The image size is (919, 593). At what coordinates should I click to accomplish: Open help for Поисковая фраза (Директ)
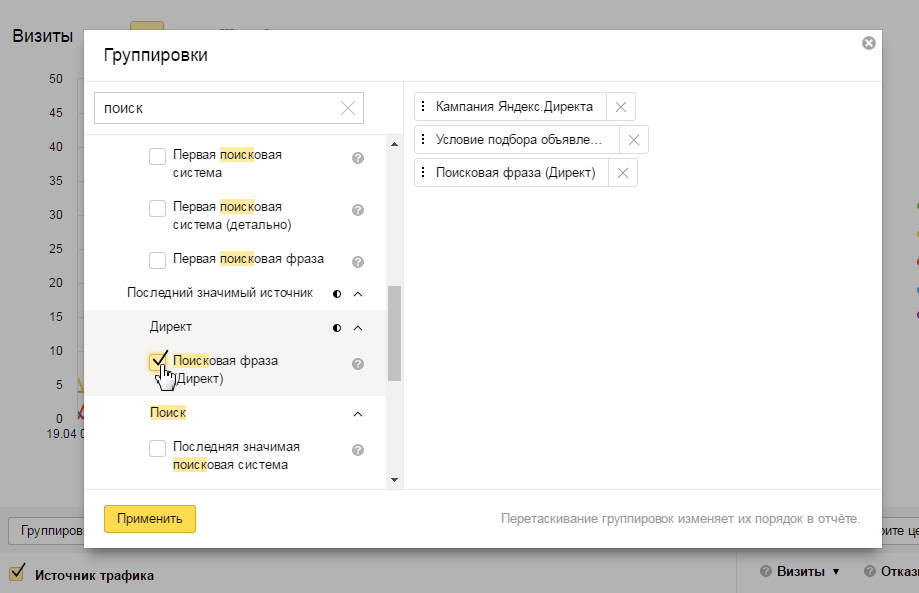click(358, 364)
